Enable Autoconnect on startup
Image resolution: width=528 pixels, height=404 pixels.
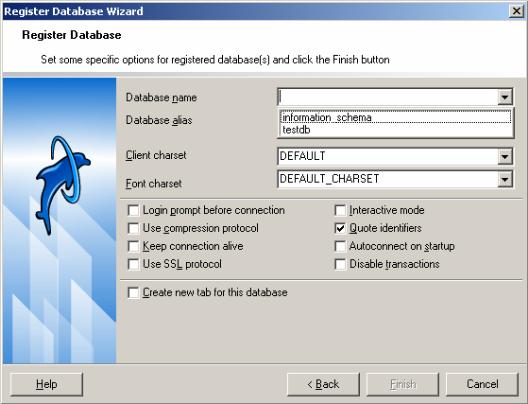coord(340,246)
